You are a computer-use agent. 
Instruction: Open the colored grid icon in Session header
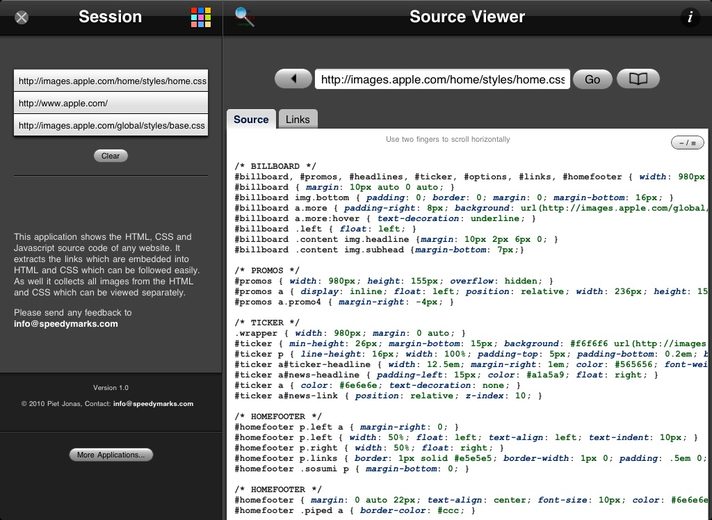(x=201, y=17)
